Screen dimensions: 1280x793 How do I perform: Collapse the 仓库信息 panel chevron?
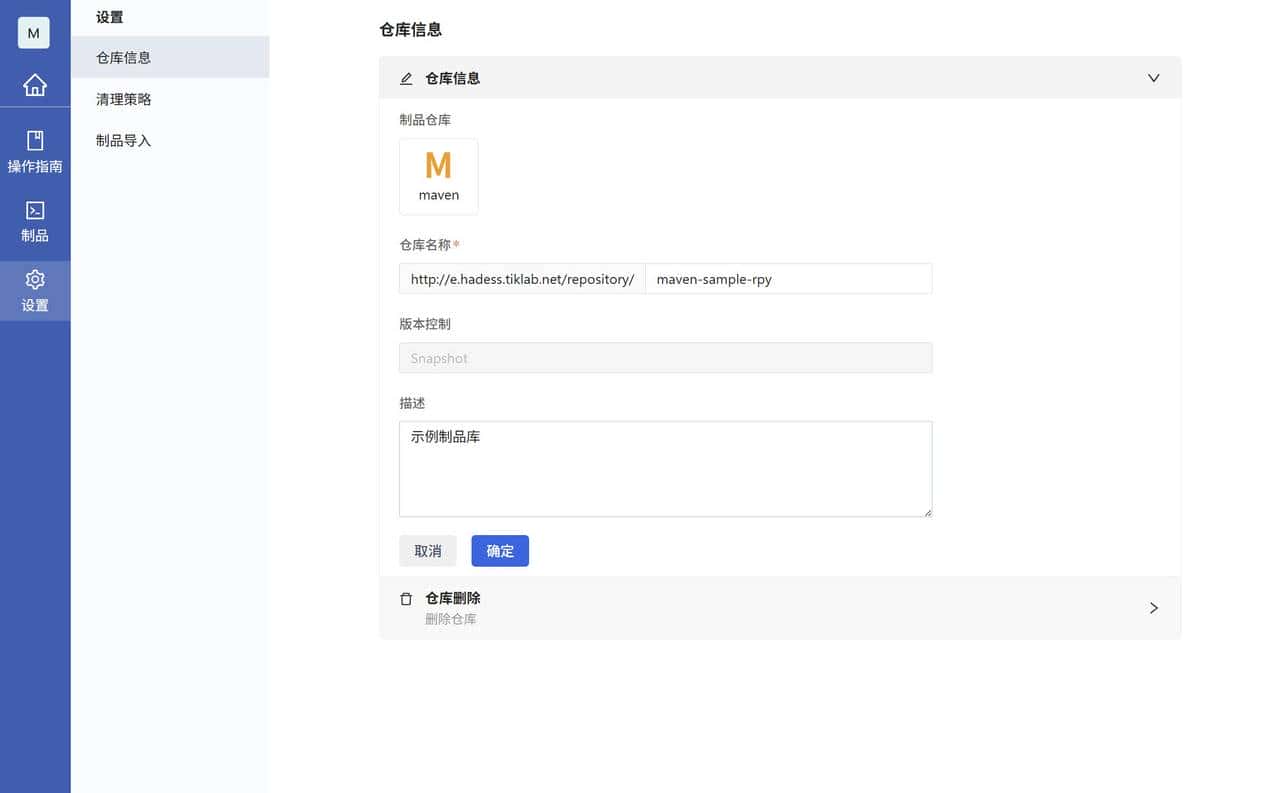pos(1153,78)
